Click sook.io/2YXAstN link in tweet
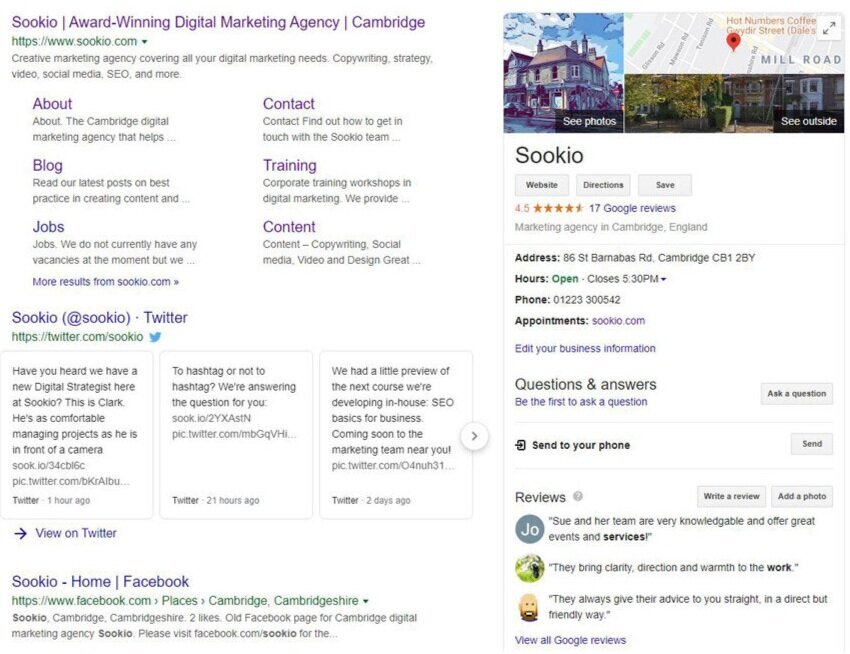The width and height of the screenshot is (850, 654). pos(211,419)
